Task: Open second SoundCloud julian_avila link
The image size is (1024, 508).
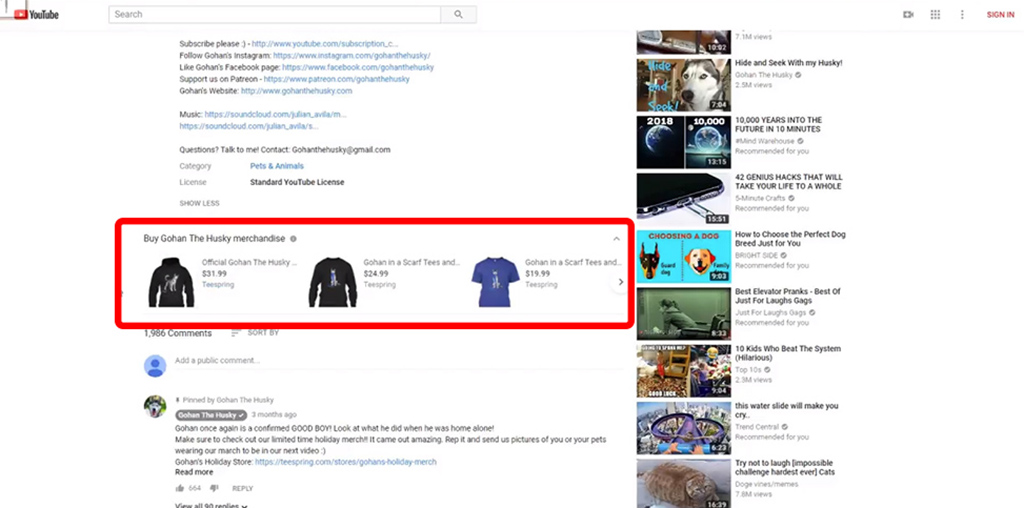Action: 249,126
